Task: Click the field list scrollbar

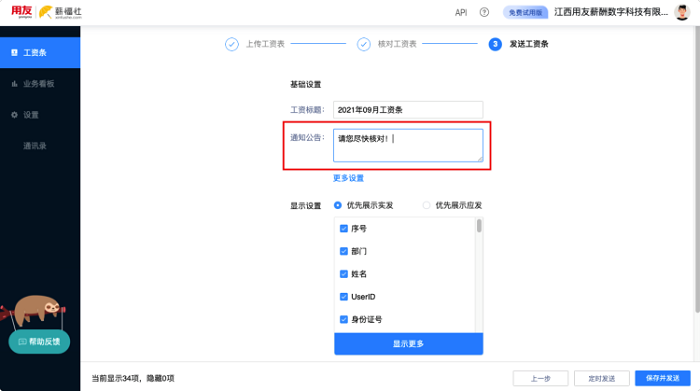Action: [x=479, y=226]
